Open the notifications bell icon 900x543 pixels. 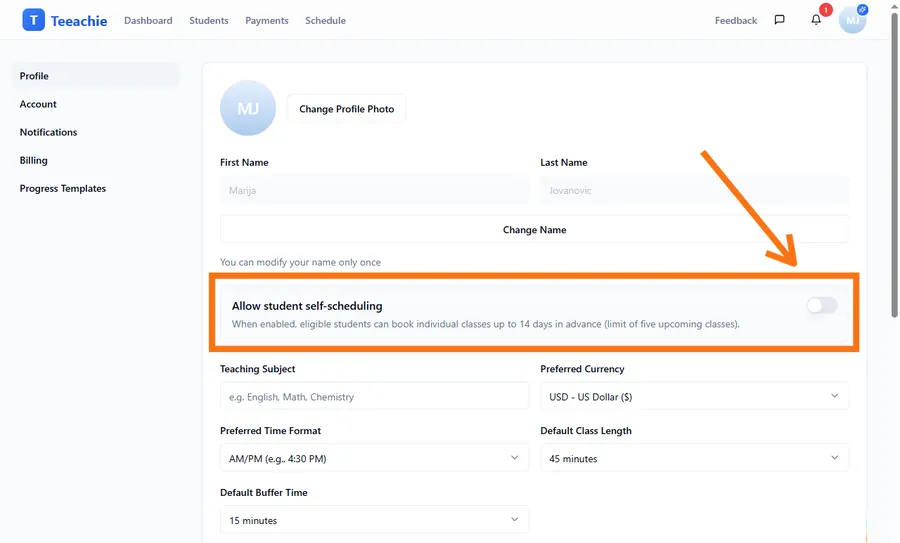click(x=816, y=20)
